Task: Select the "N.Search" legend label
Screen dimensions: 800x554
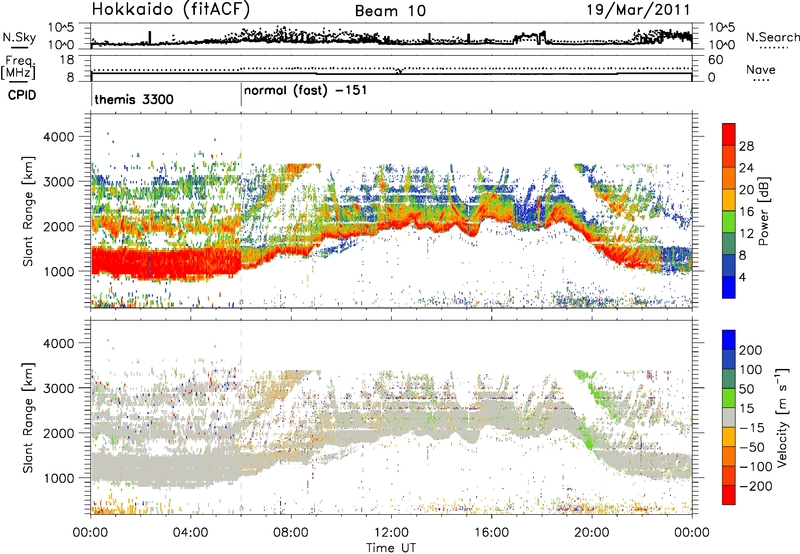Action: [772, 37]
